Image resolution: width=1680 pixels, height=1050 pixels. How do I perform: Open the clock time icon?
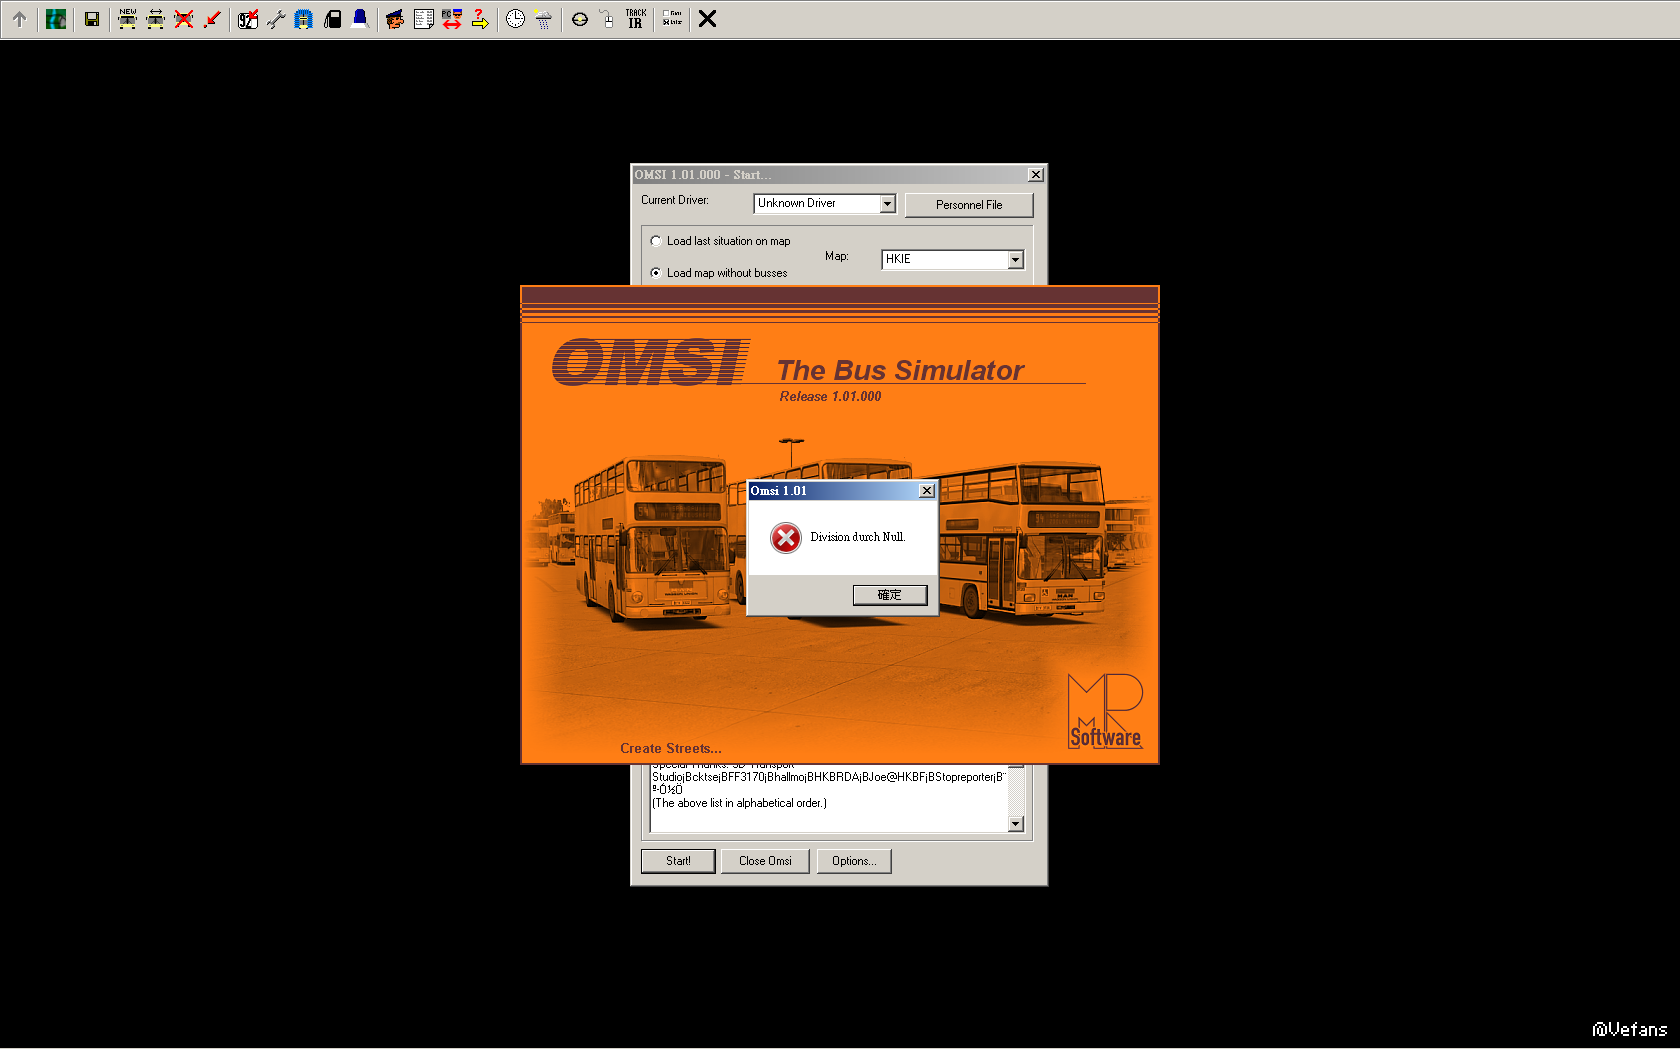[515, 19]
